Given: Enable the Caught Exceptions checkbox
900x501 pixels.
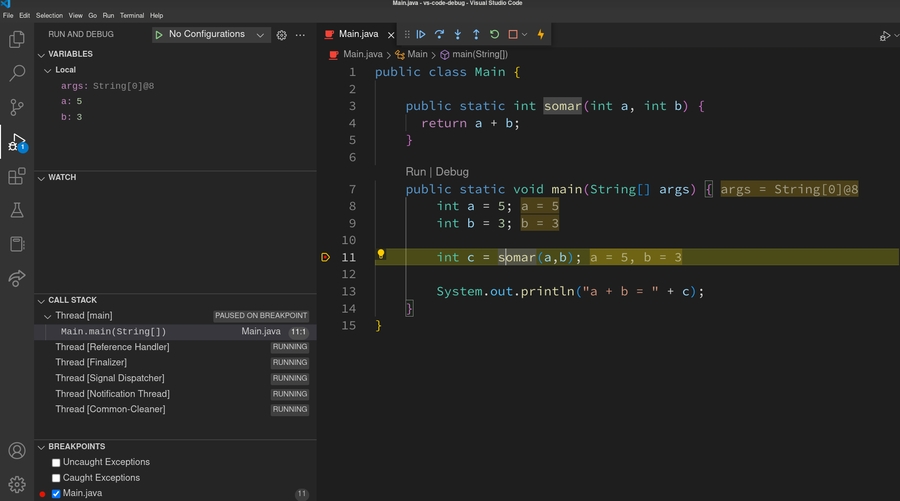Looking at the screenshot, I should (x=57, y=478).
